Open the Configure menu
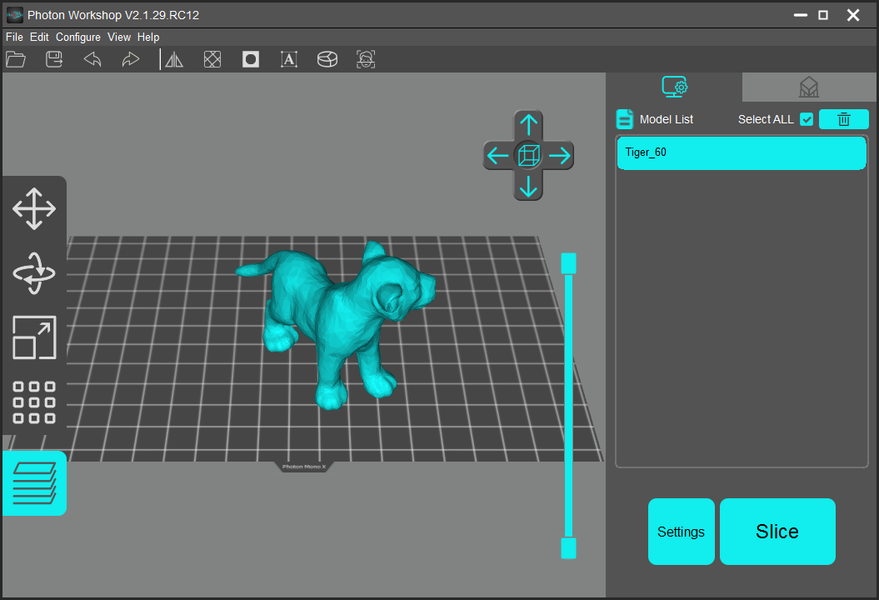The width and height of the screenshot is (879, 600). tap(78, 37)
